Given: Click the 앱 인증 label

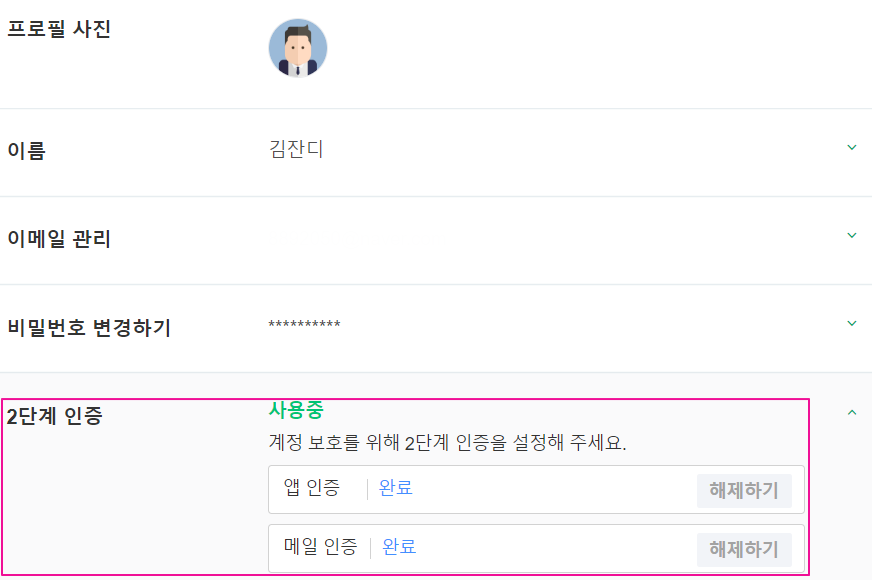Looking at the screenshot, I should [312, 488].
